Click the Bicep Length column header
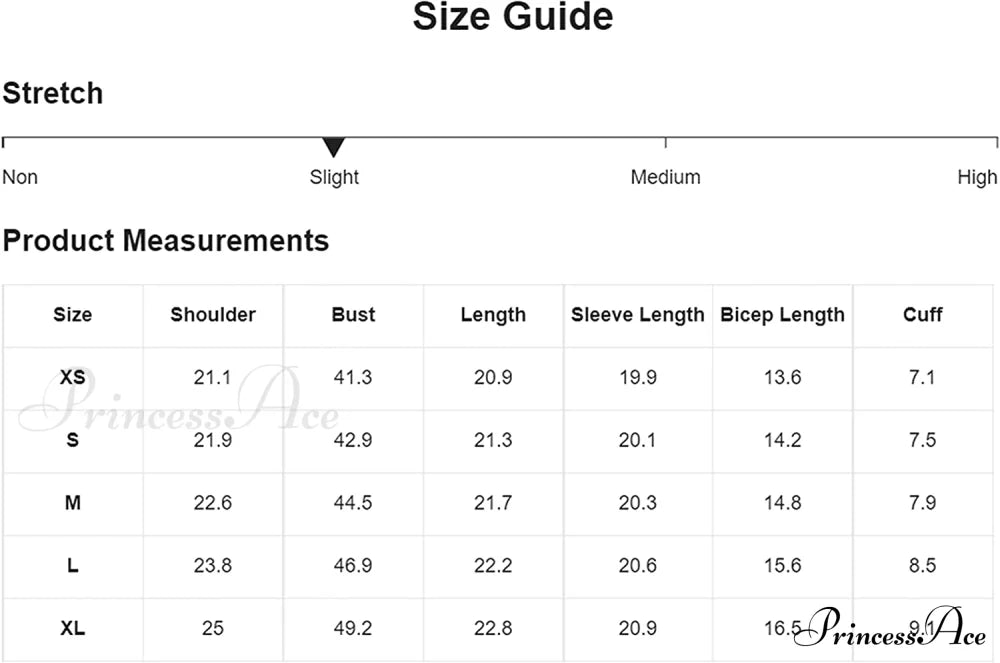The image size is (1000, 663). pyautogui.click(x=782, y=315)
